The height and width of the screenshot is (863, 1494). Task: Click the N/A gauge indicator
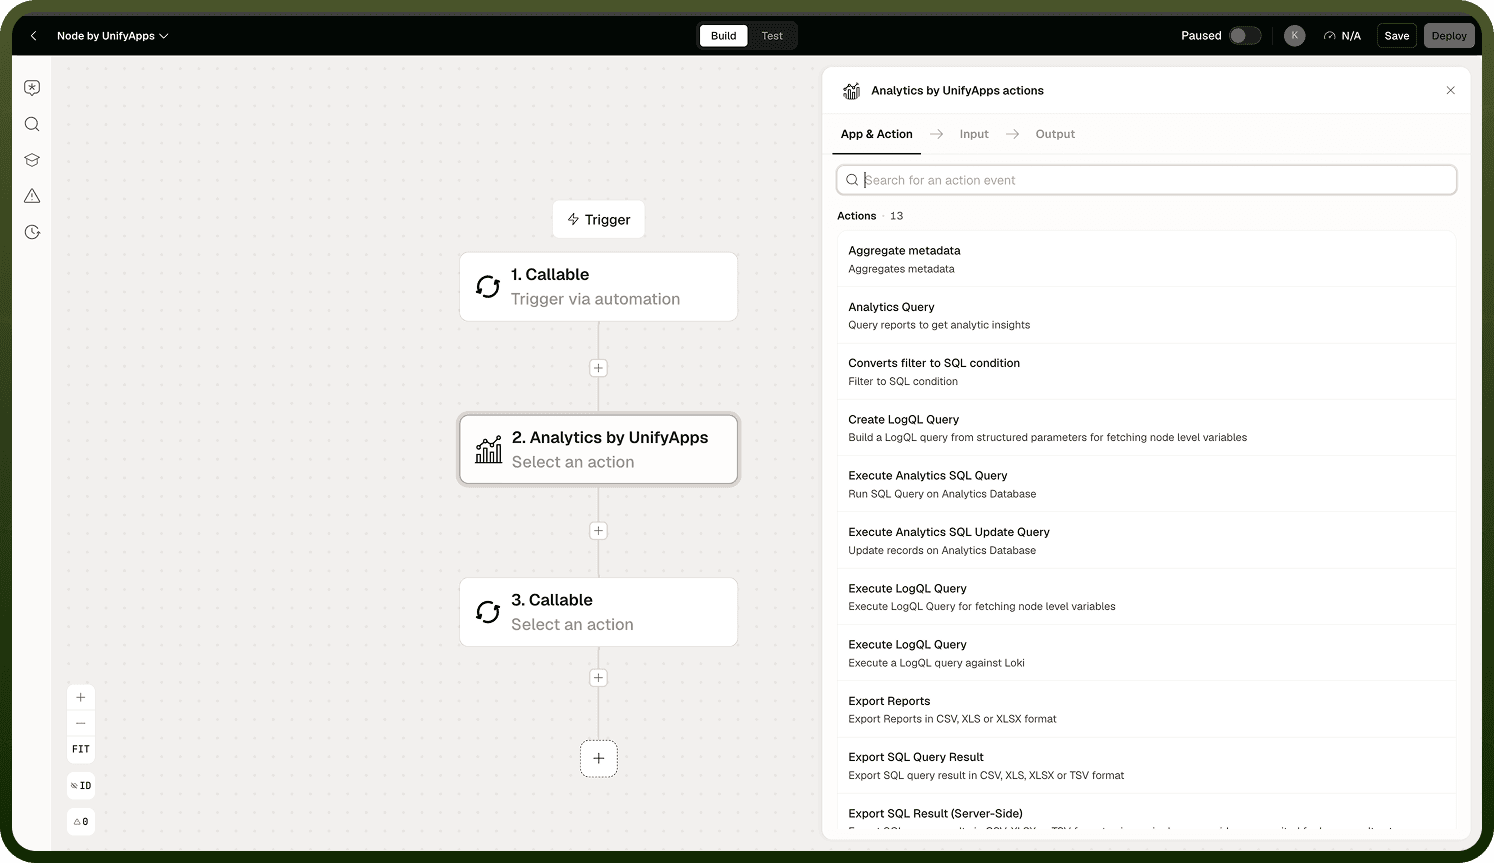1342,36
